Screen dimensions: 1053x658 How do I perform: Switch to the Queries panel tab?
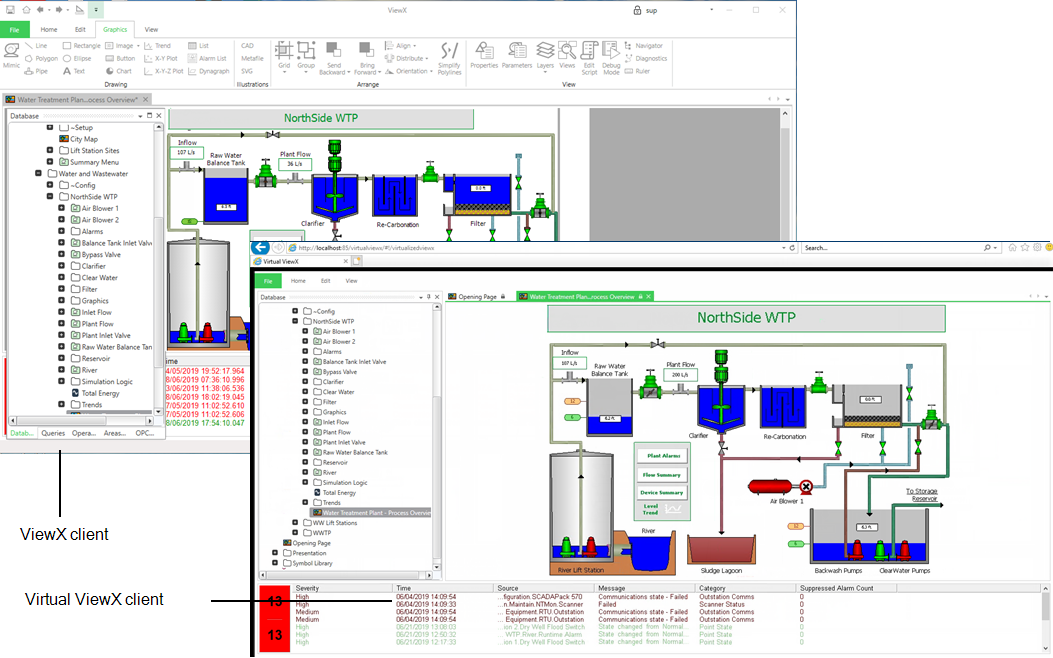pyautogui.click(x=53, y=433)
